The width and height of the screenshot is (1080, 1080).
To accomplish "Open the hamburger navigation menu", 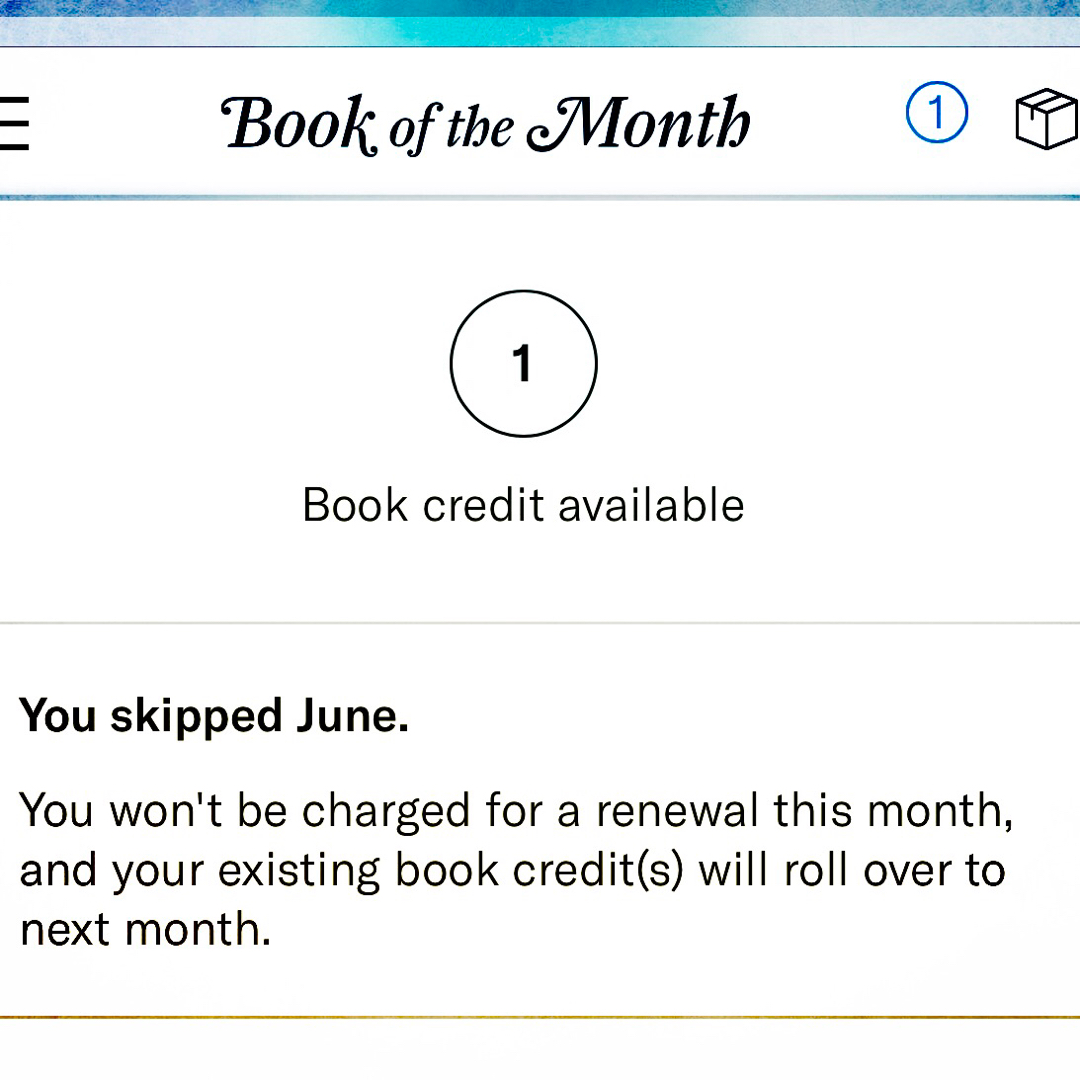I will [x=14, y=123].
